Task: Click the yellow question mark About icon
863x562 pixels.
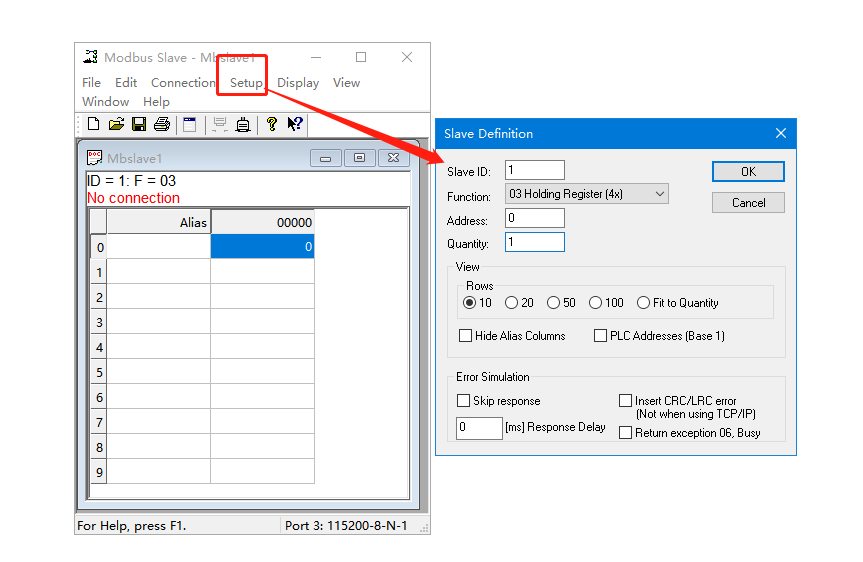Action: point(271,124)
